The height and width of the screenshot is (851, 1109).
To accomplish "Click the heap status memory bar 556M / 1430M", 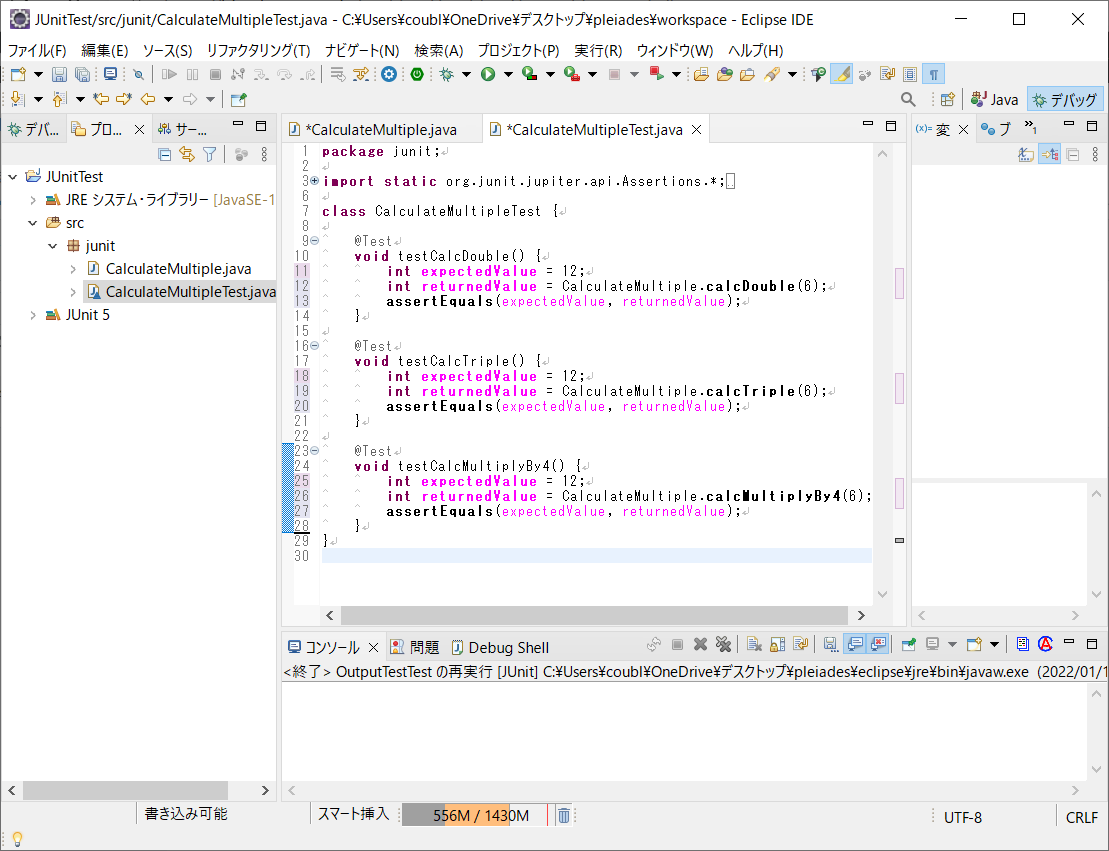I will click(475, 816).
